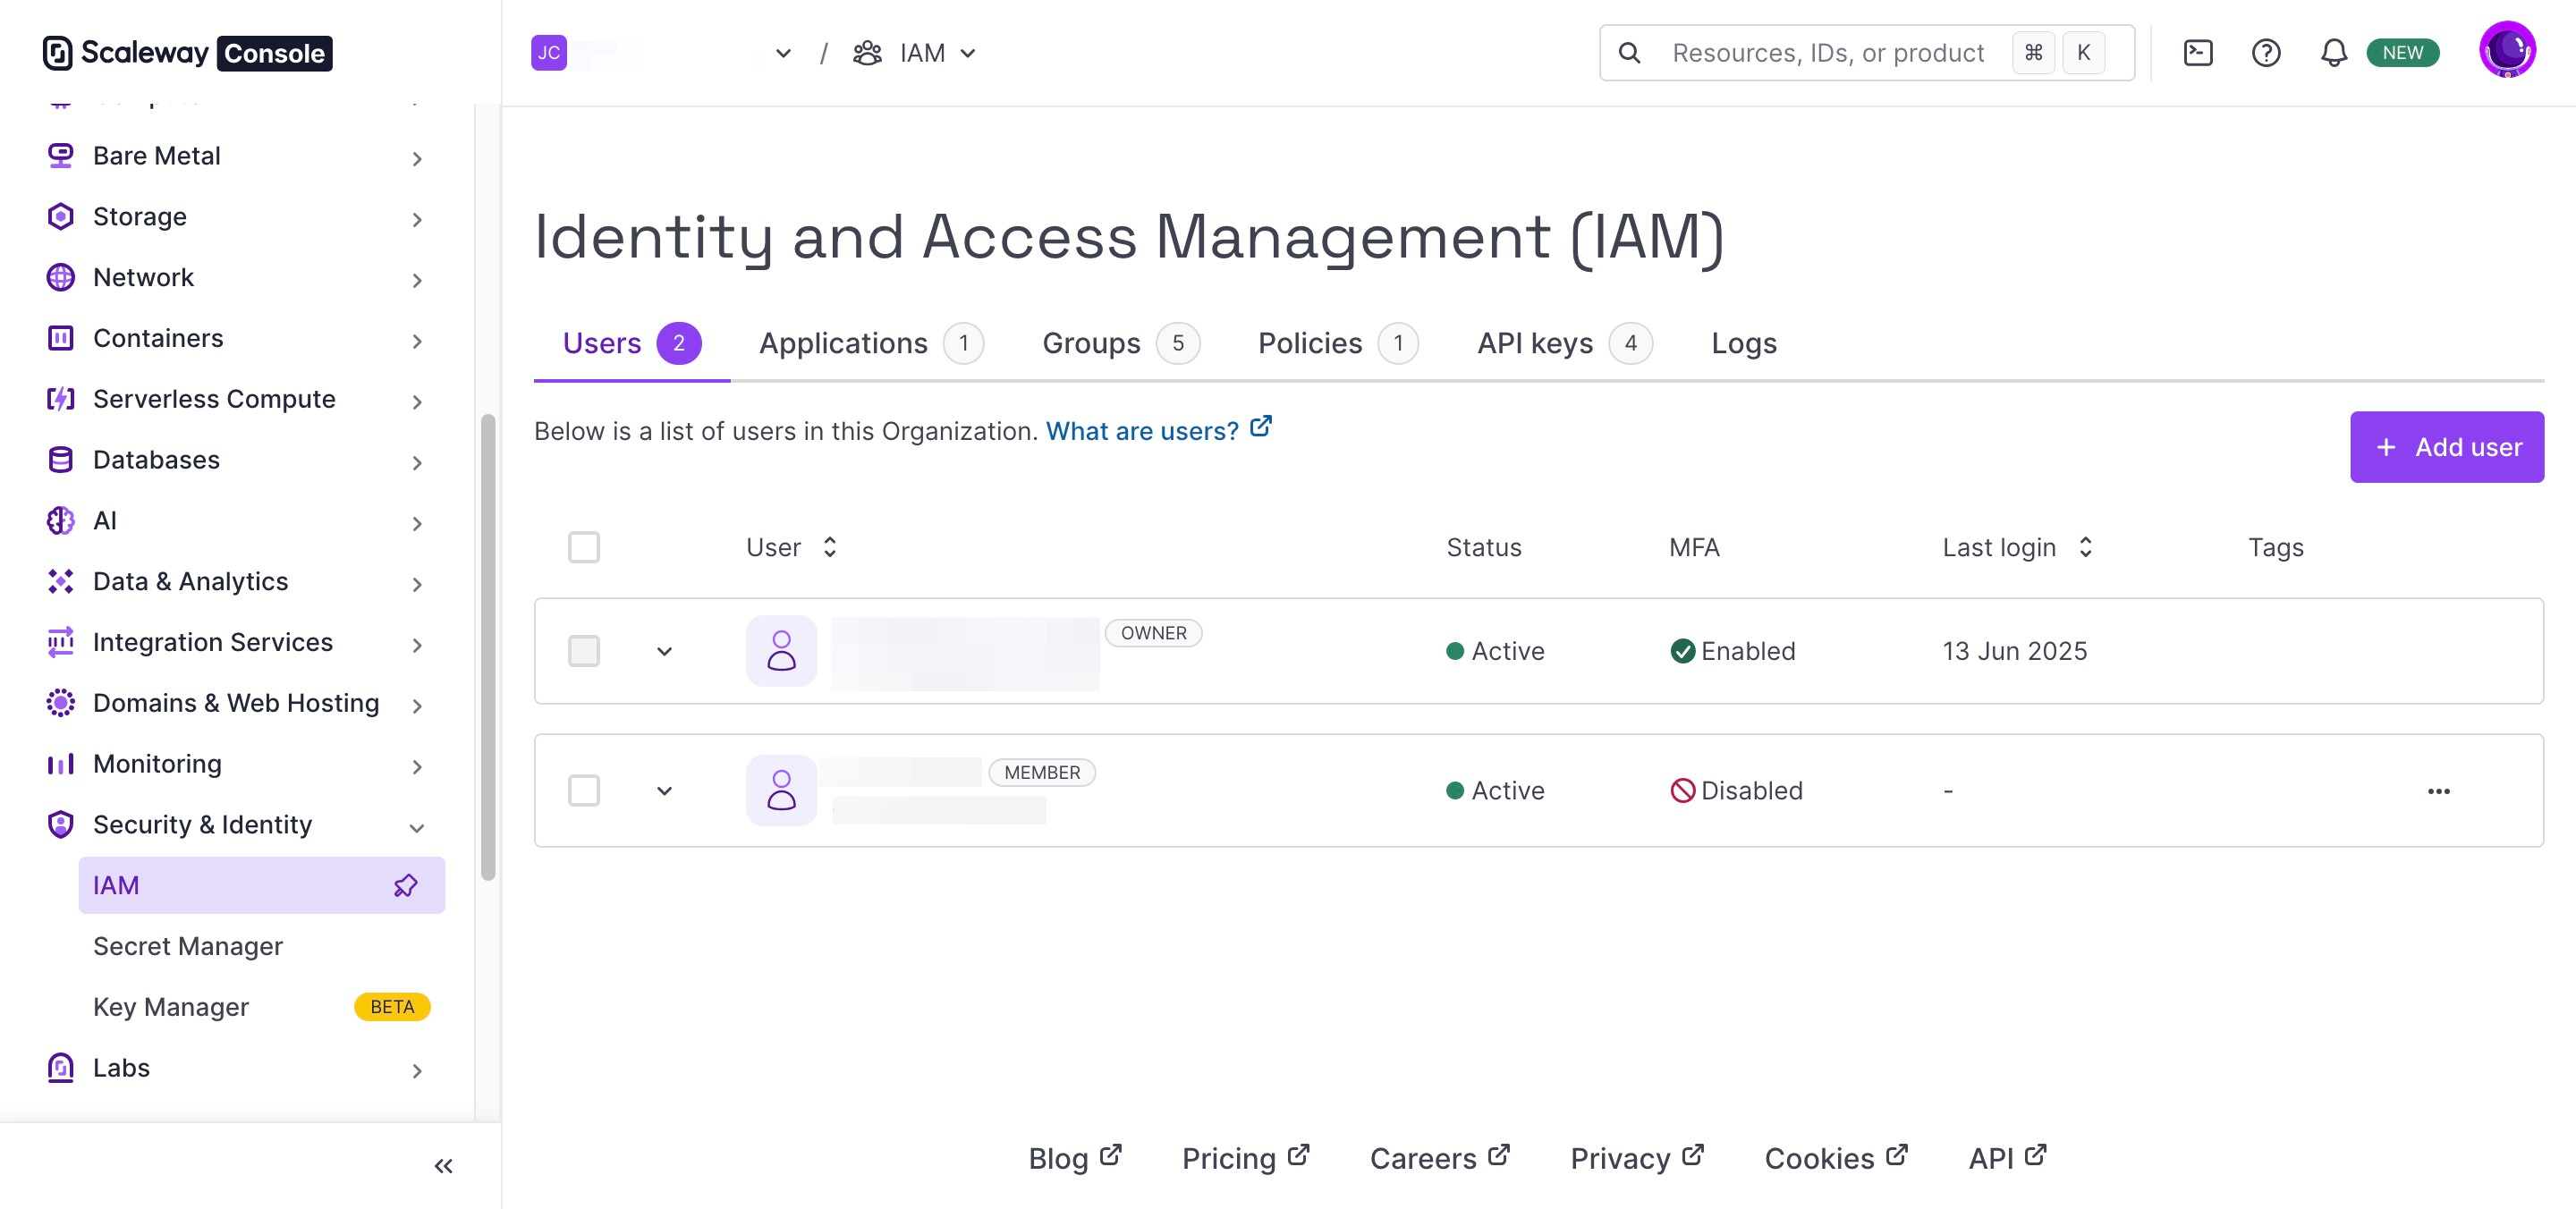Open the Bare Metal sidebar icon
Viewport: 2576px width, 1209px height.
(x=60, y=156)
